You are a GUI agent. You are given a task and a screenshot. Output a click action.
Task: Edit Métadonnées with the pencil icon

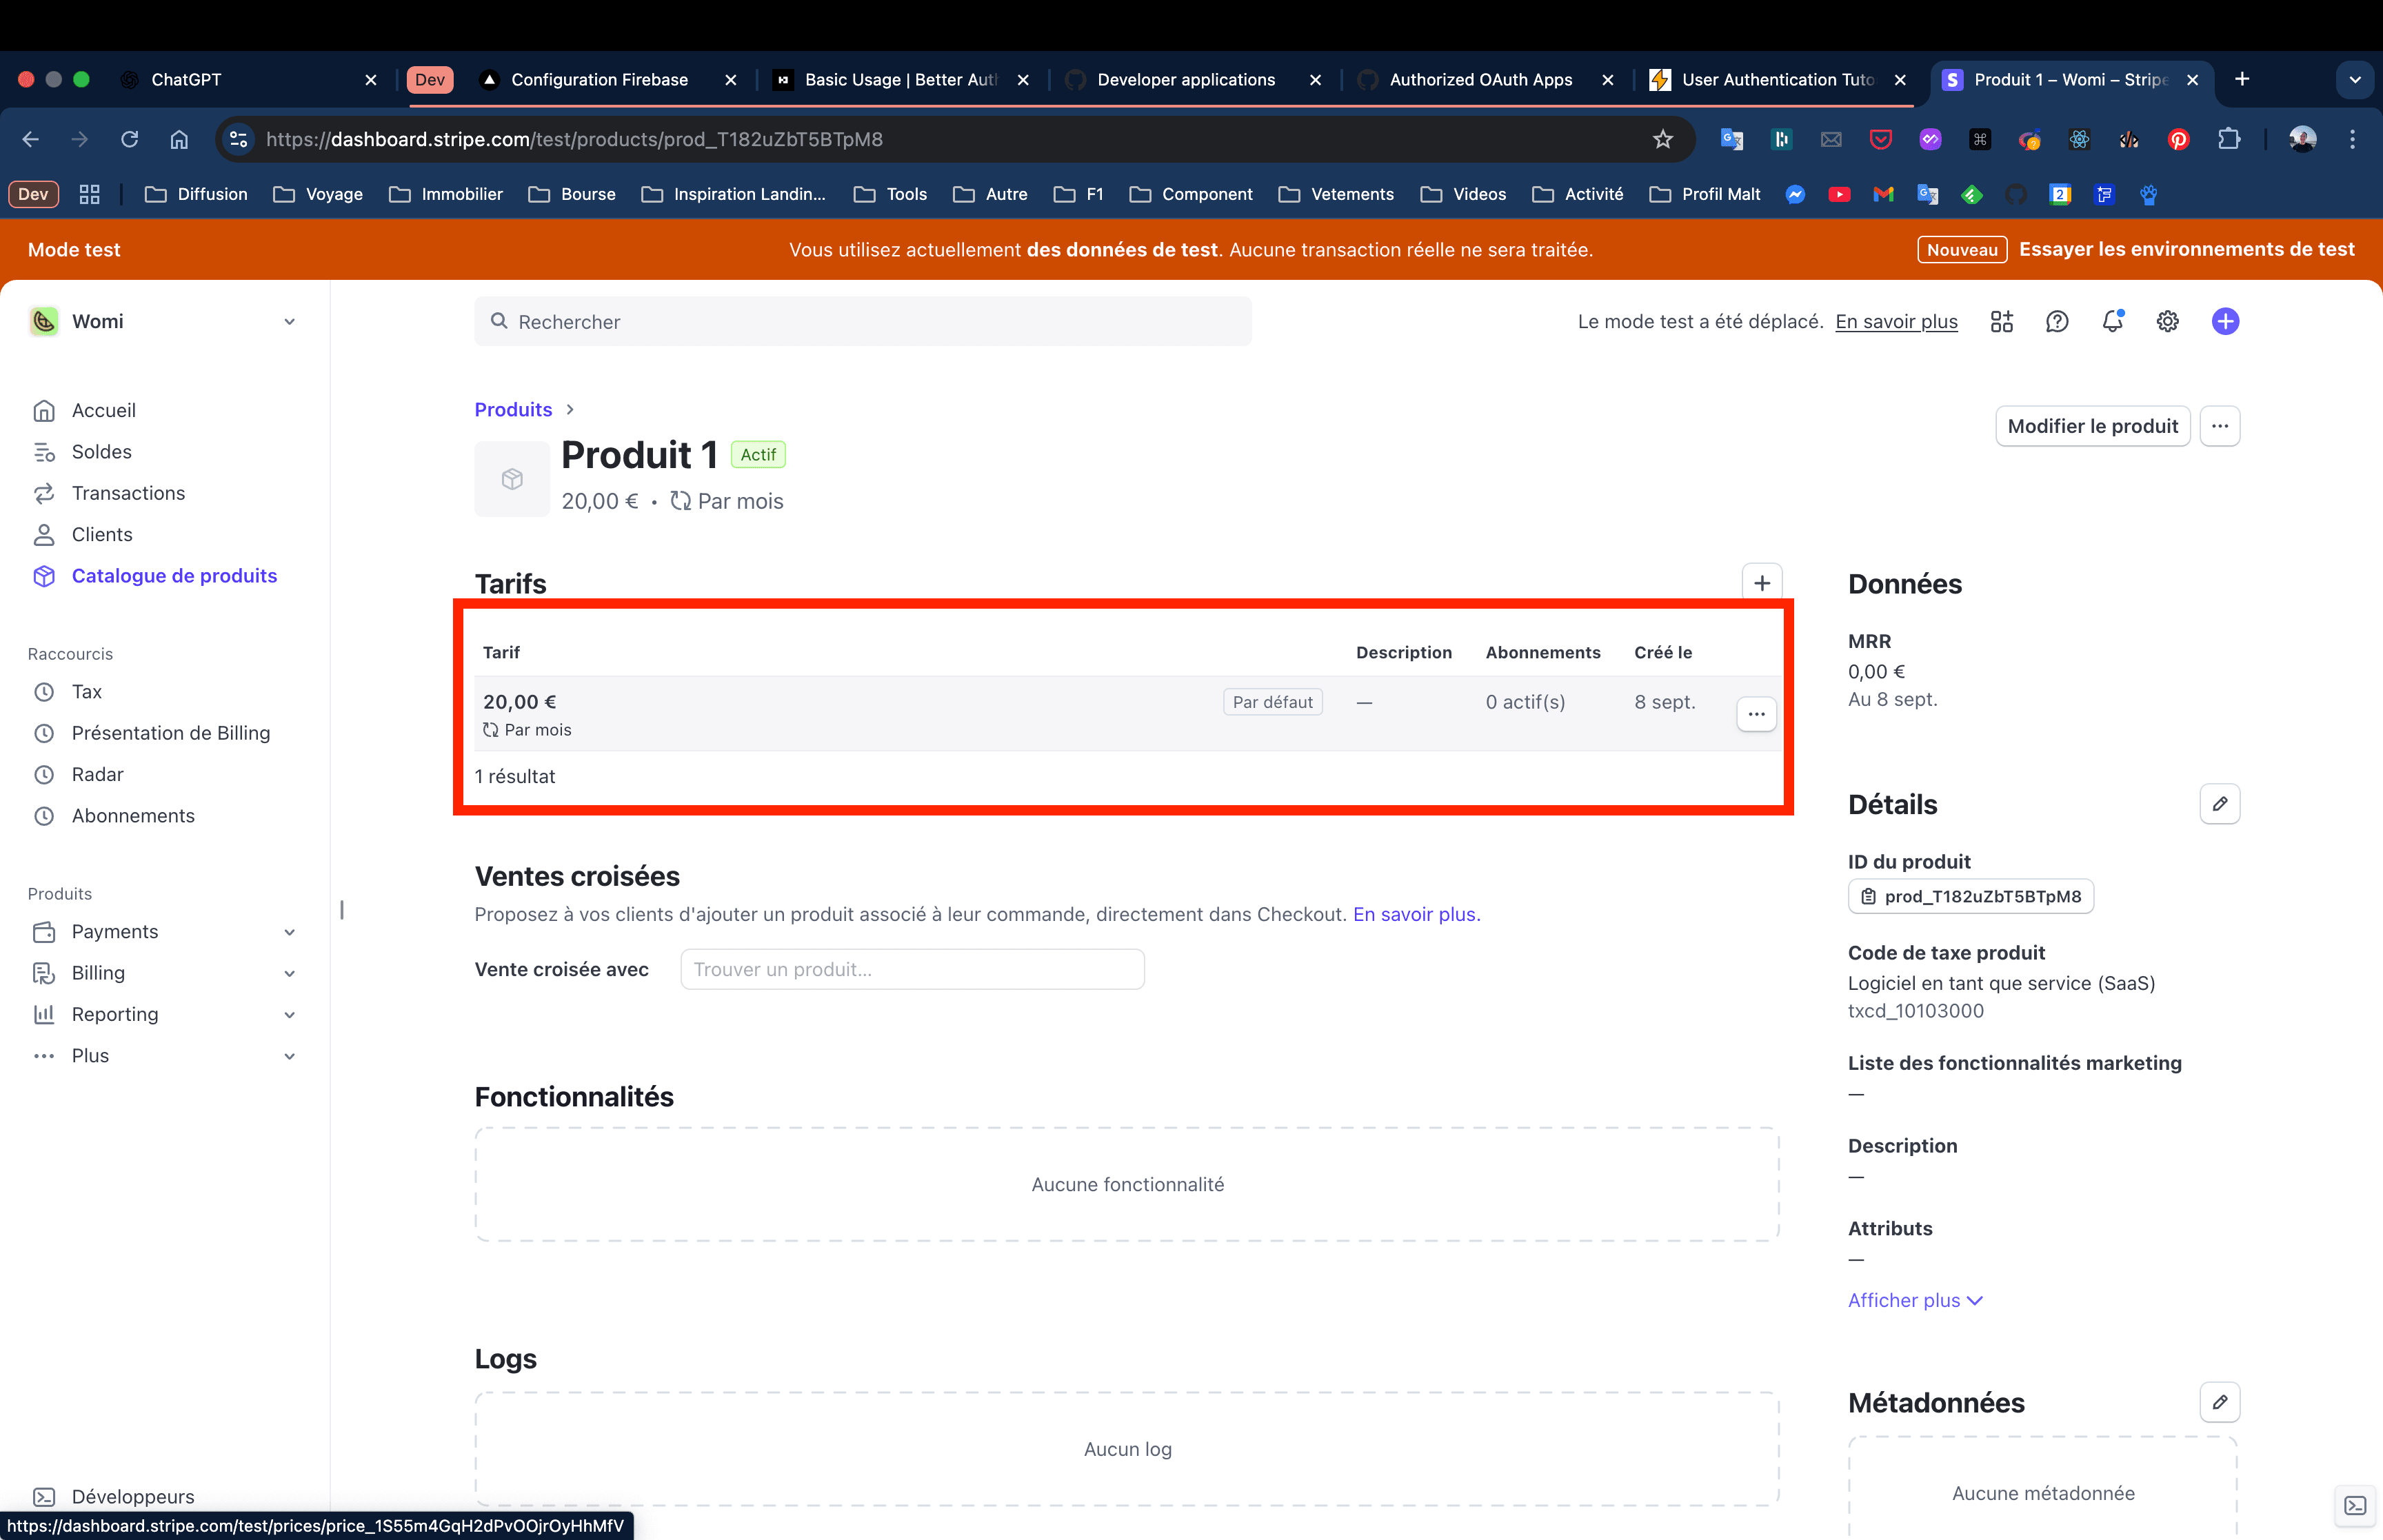point(2218,1402)
